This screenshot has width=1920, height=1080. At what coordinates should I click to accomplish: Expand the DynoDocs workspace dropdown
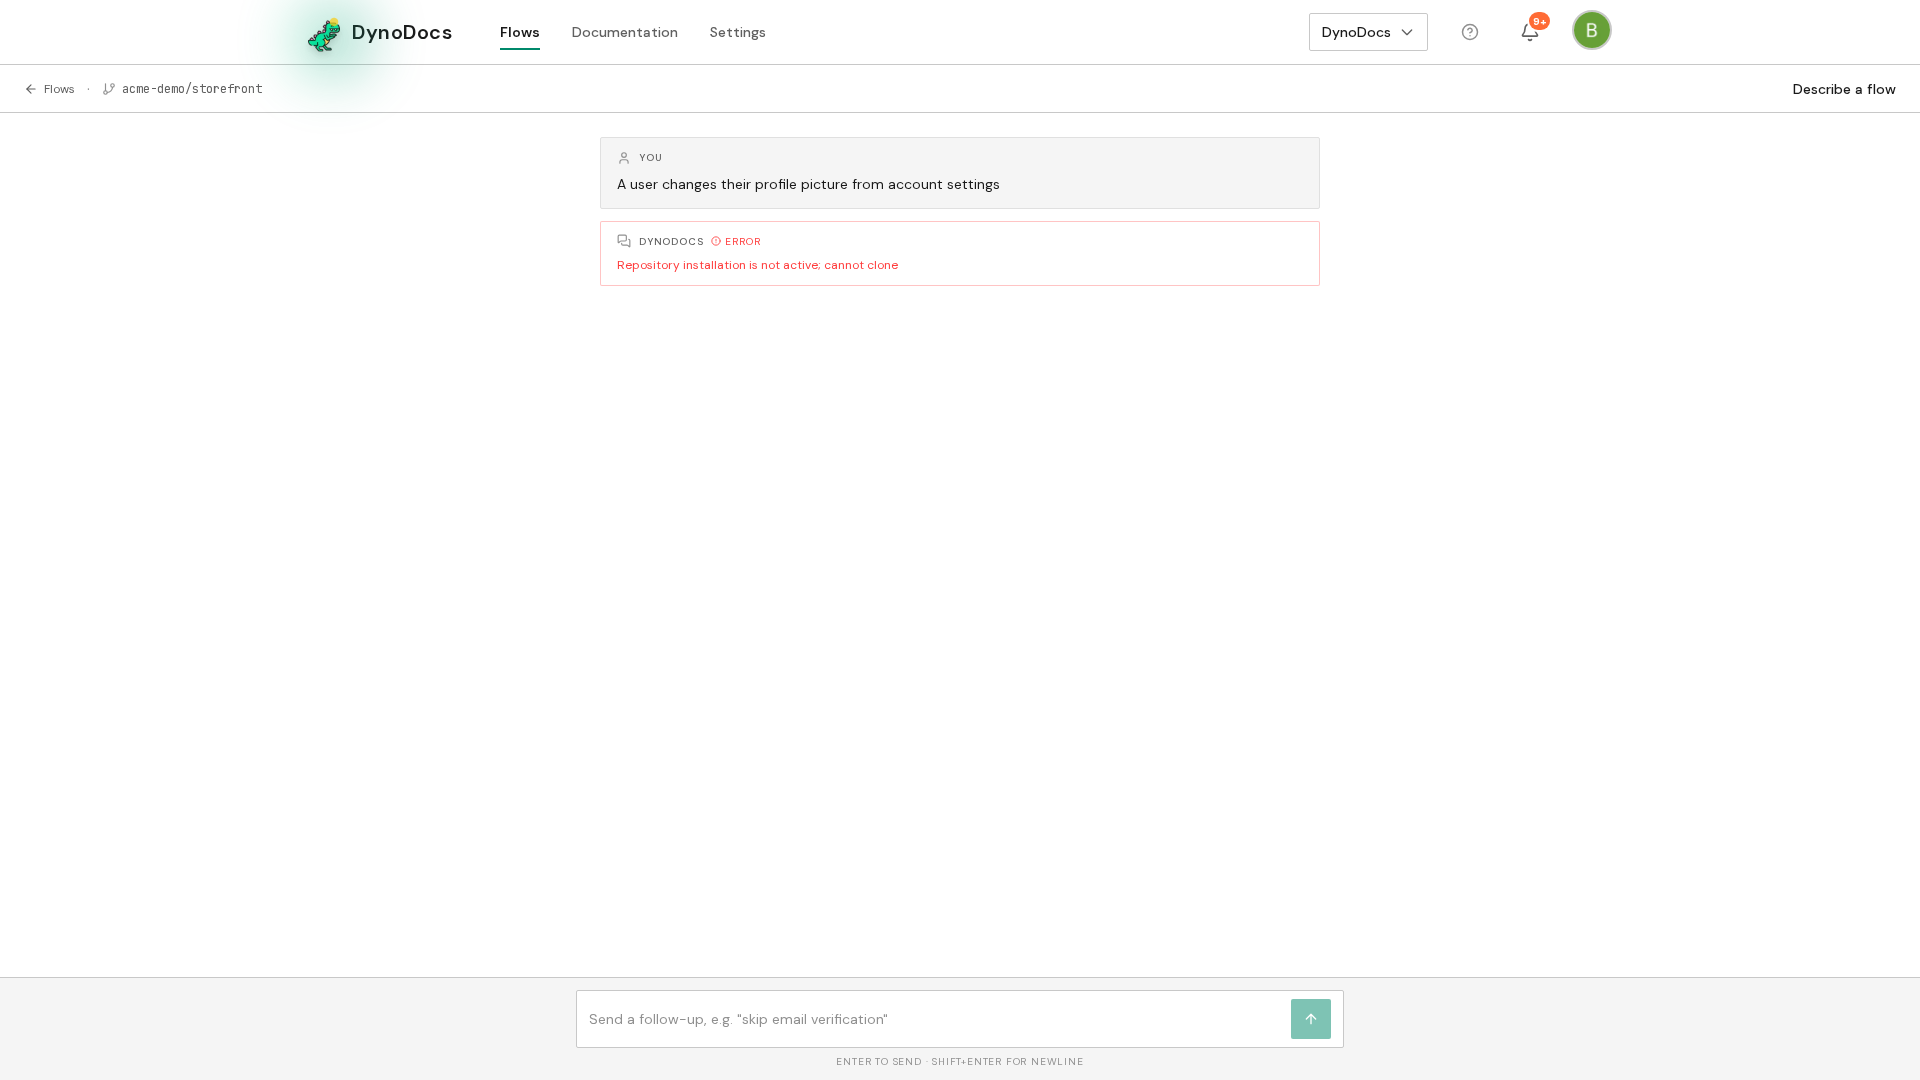pos(1368,32)
